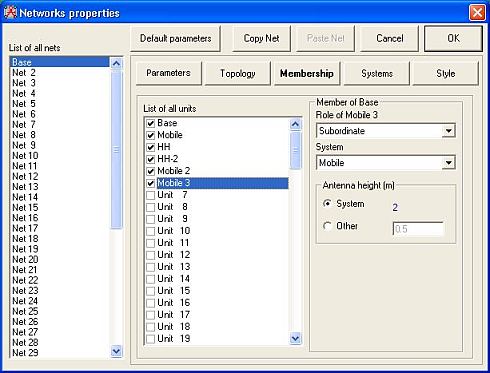Close the Networks properties dialog

click(477, 13)
